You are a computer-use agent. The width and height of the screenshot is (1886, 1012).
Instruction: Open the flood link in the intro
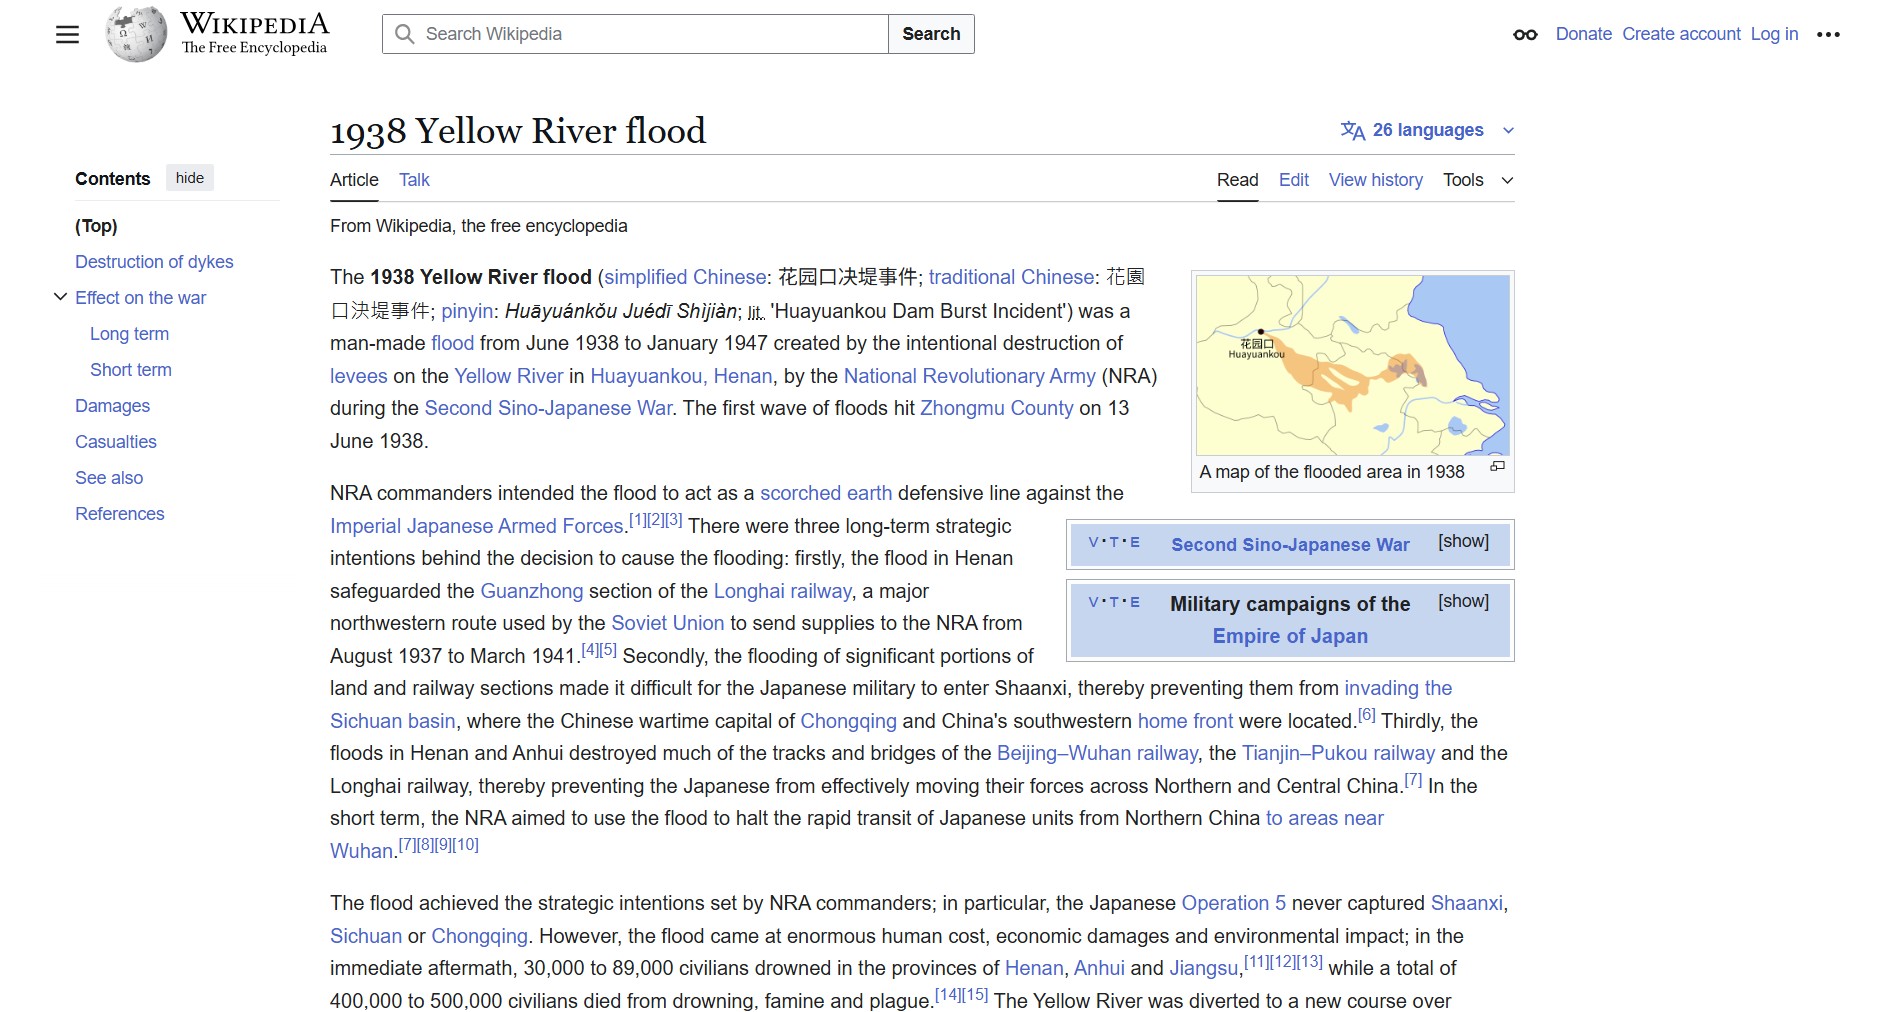coord(453,343)
